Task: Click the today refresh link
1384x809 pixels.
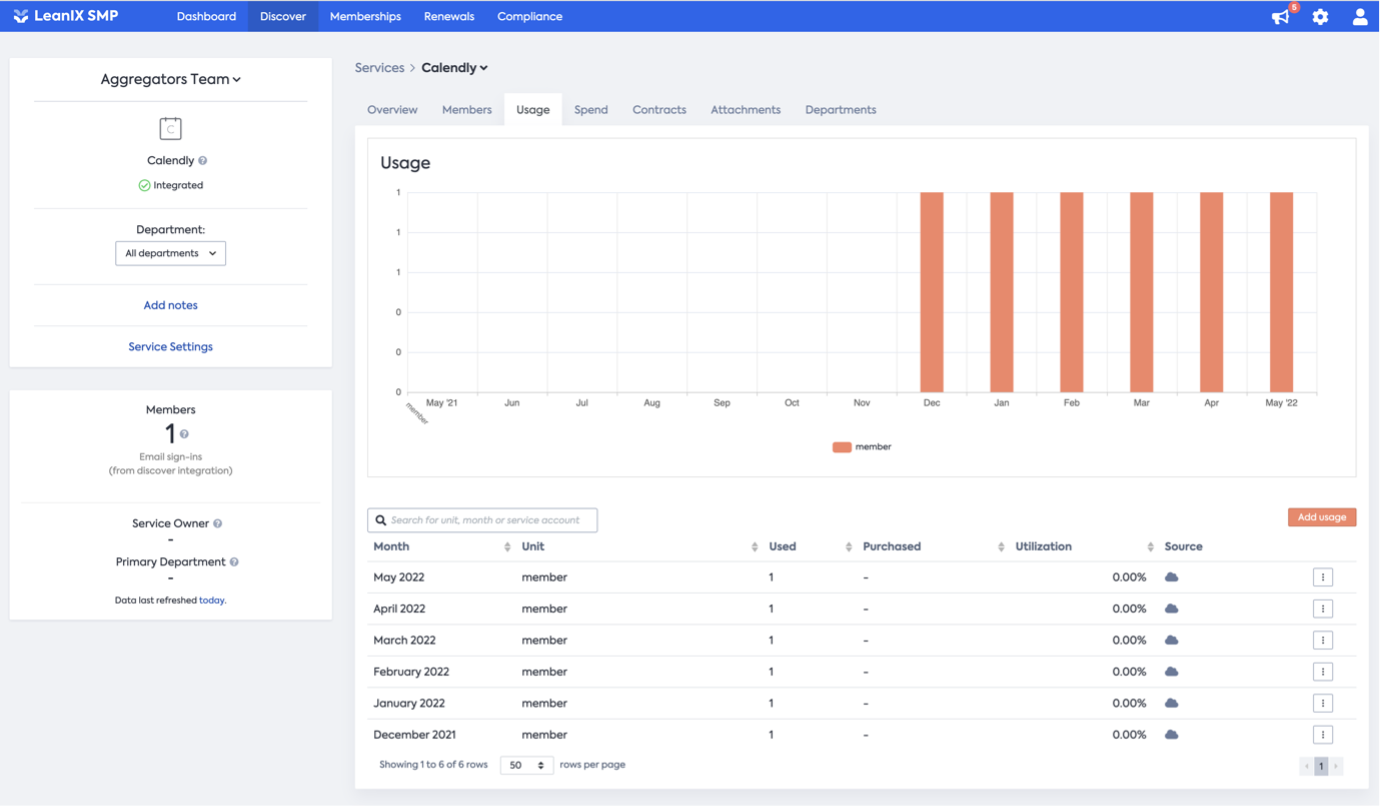Action: click(x=212, y=603)
